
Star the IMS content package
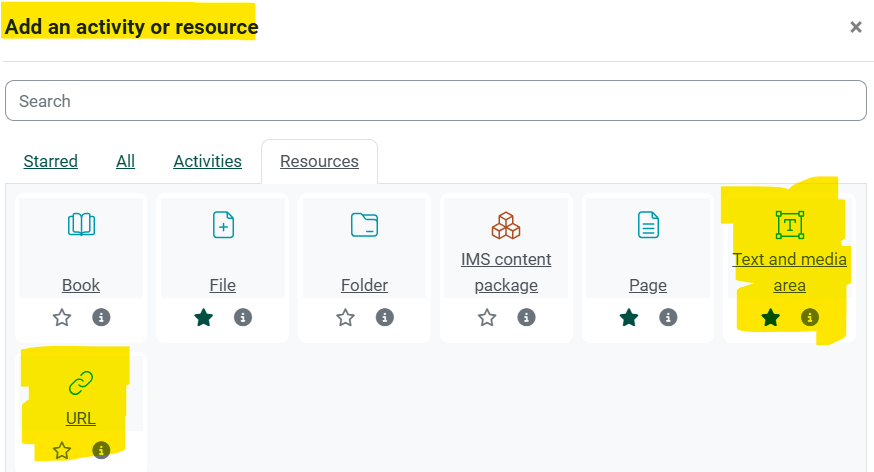coord(487,318)
